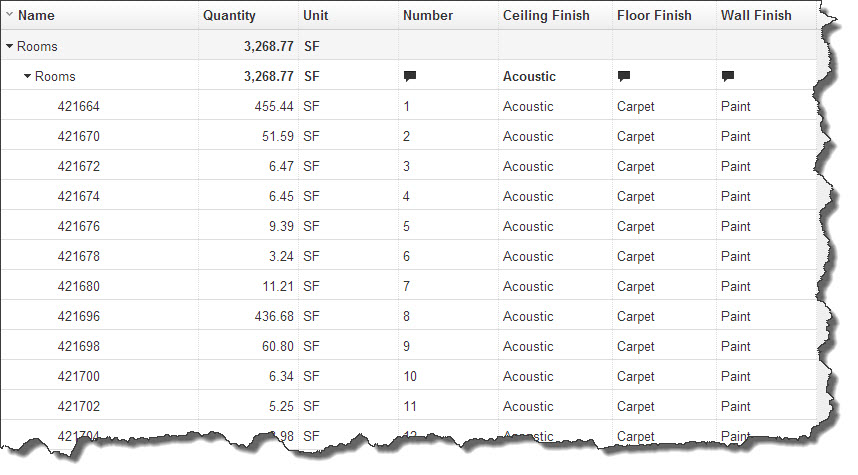Click comment icon in Wall Finish column
This screenshot has width=858, height=475.
point(727,76)
